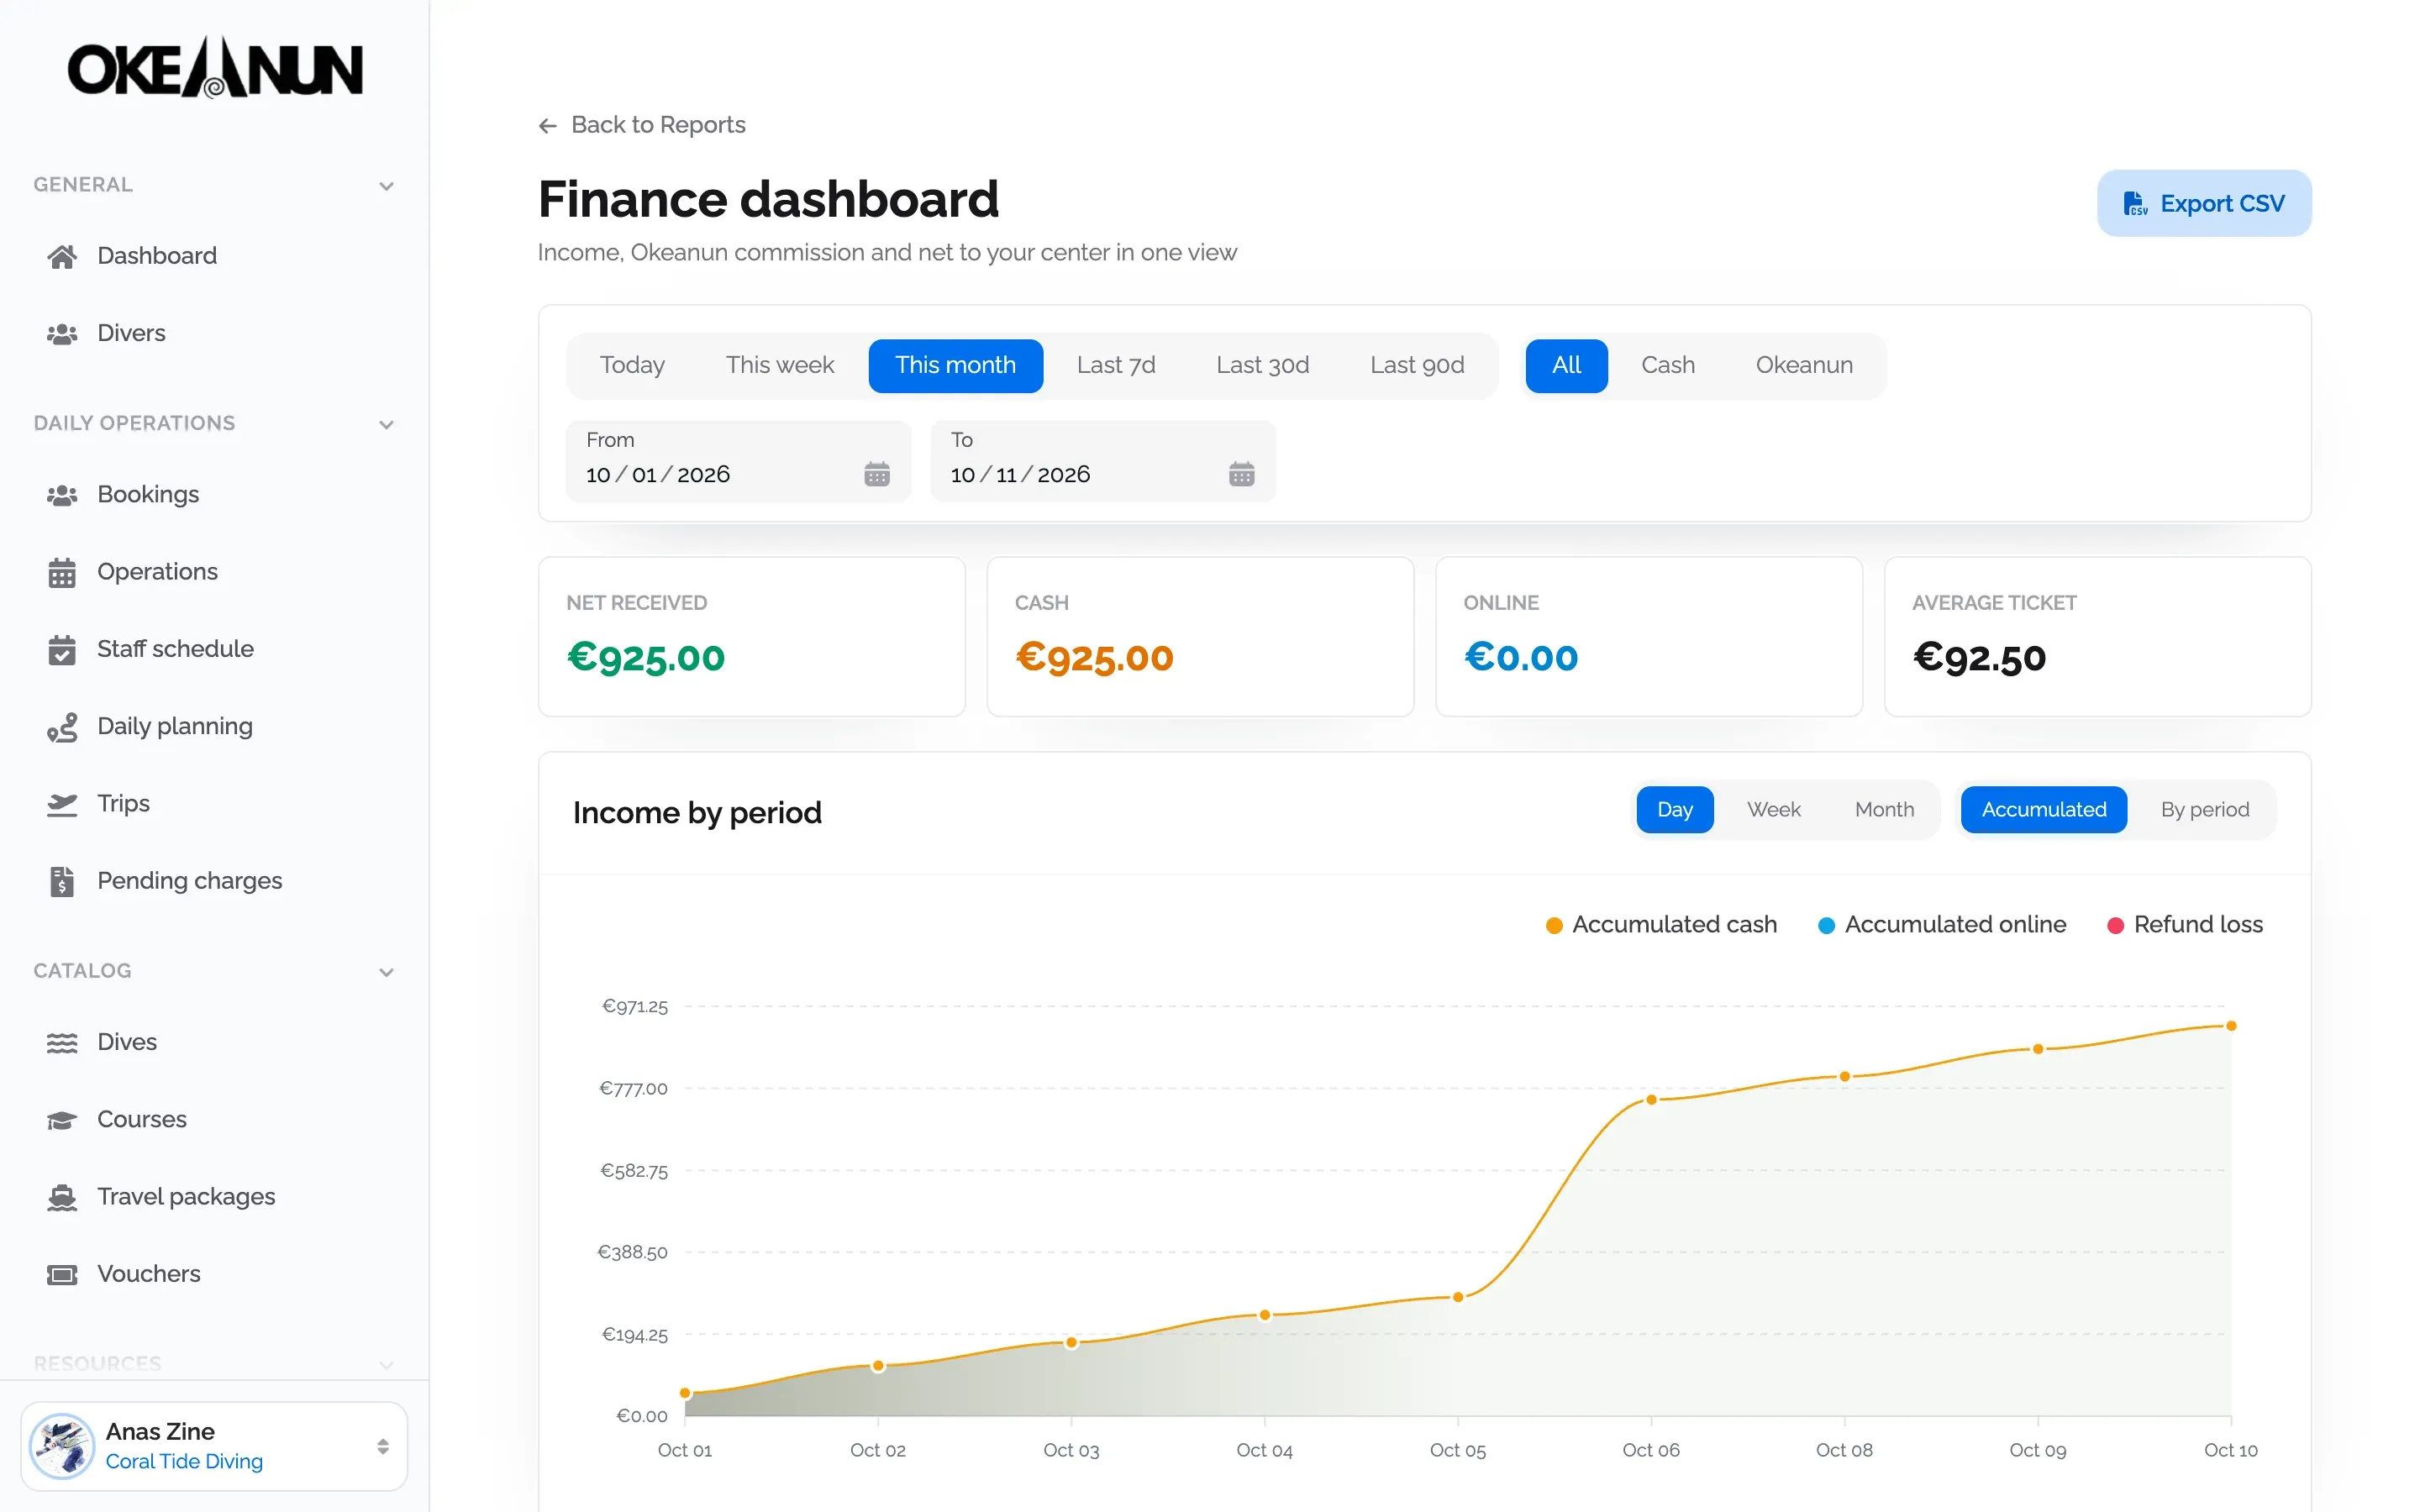Filter payments by All
This screenshot has height=1512, width=2420.
pyautogui.click(x=1566, y=365)
